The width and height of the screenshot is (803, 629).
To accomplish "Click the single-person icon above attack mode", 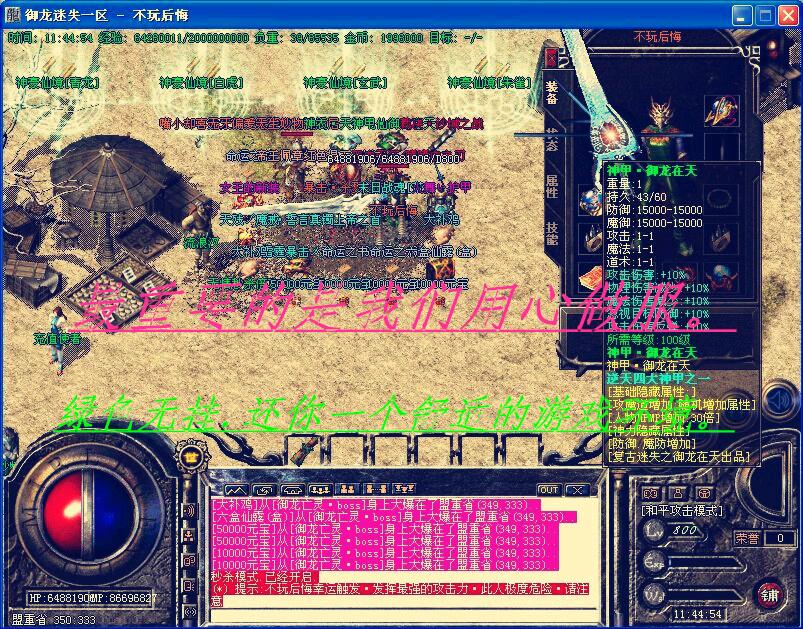I will click(678, 493).
